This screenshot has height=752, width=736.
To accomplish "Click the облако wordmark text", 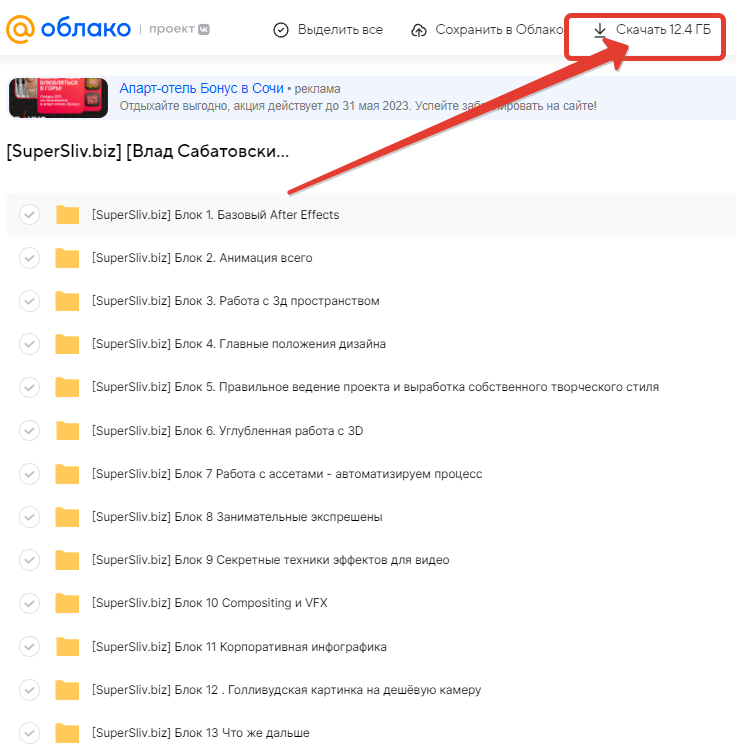I will click(86, 29).
